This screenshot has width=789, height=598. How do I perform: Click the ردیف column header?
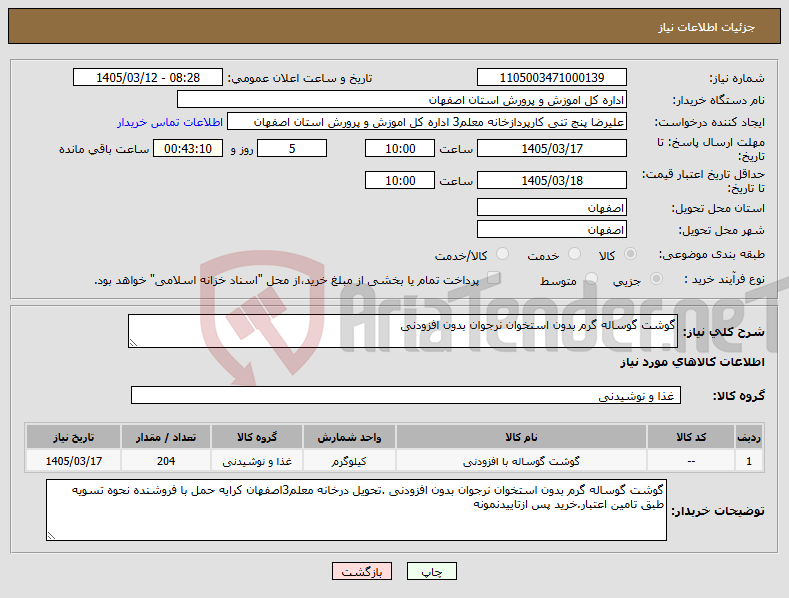pos(749,437)
